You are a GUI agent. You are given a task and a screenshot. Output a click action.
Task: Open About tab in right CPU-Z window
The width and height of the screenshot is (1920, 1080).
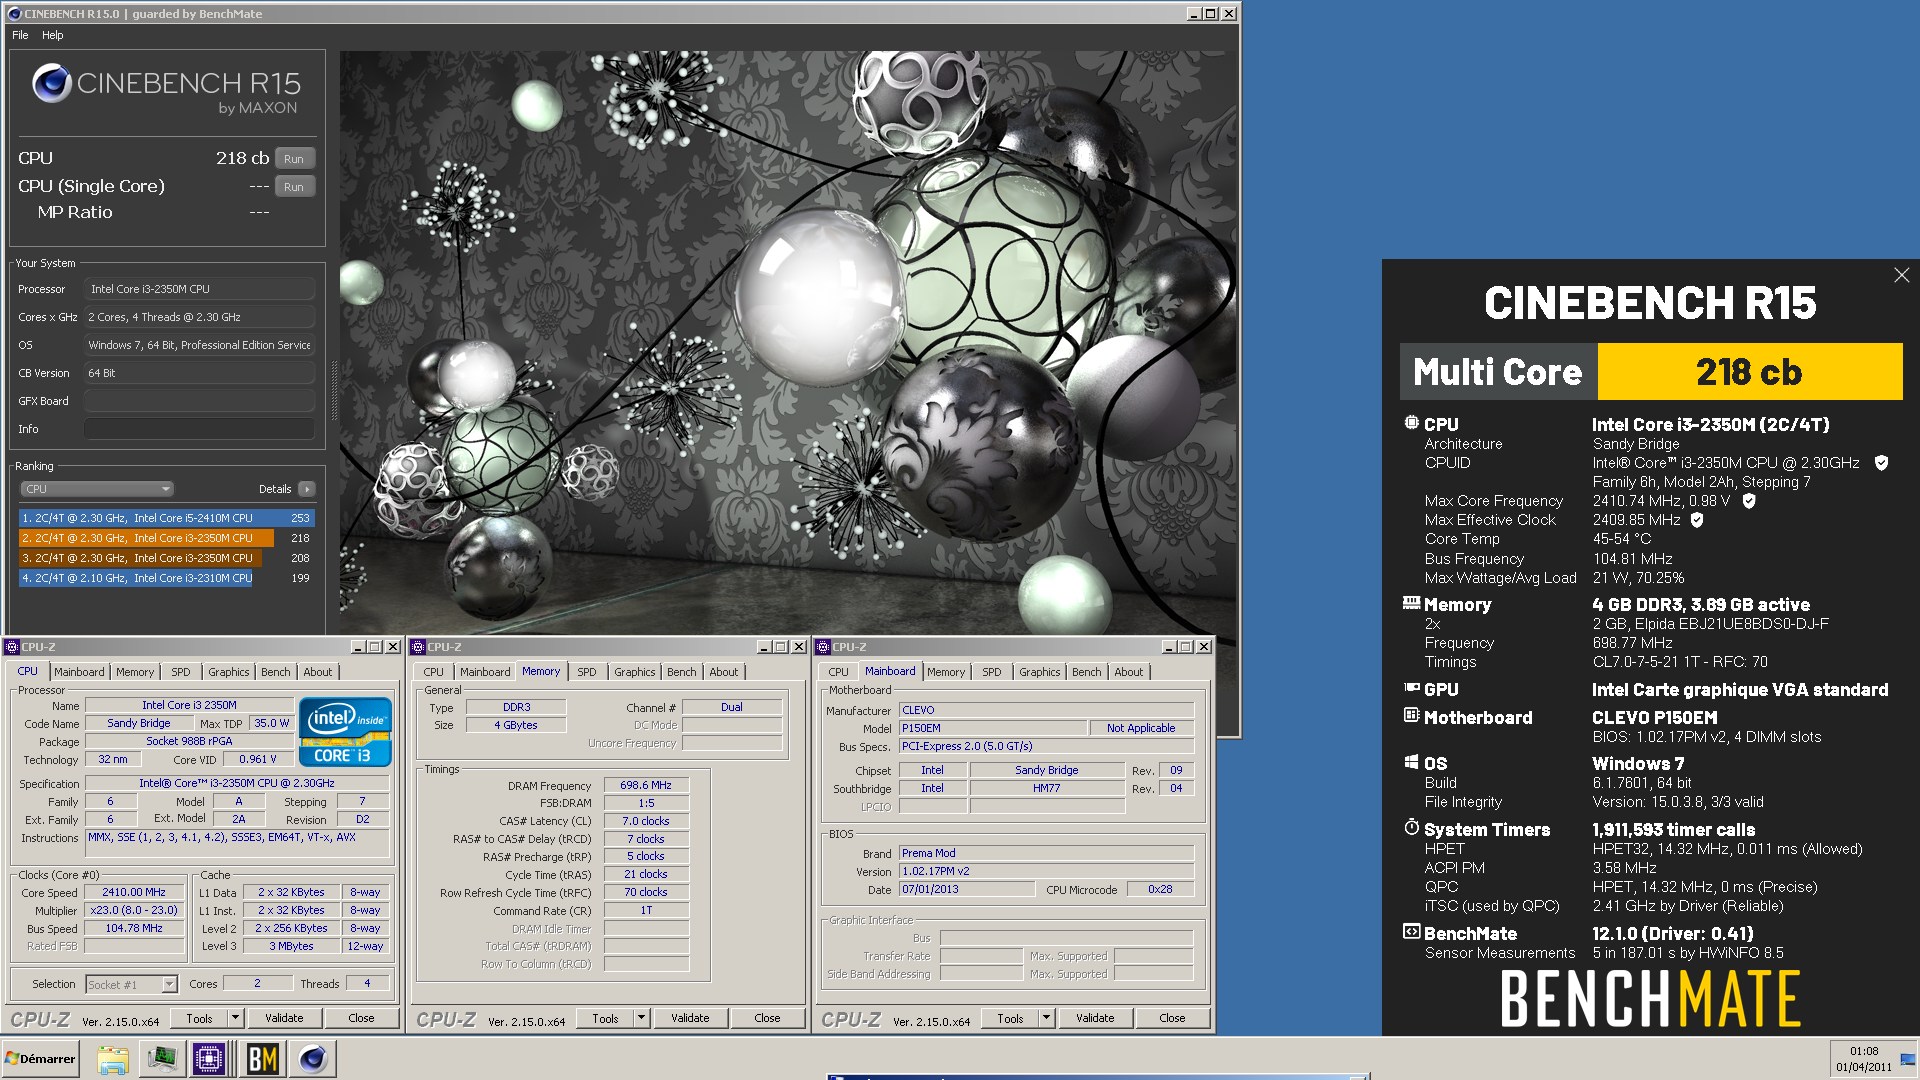pos(1129,672)
